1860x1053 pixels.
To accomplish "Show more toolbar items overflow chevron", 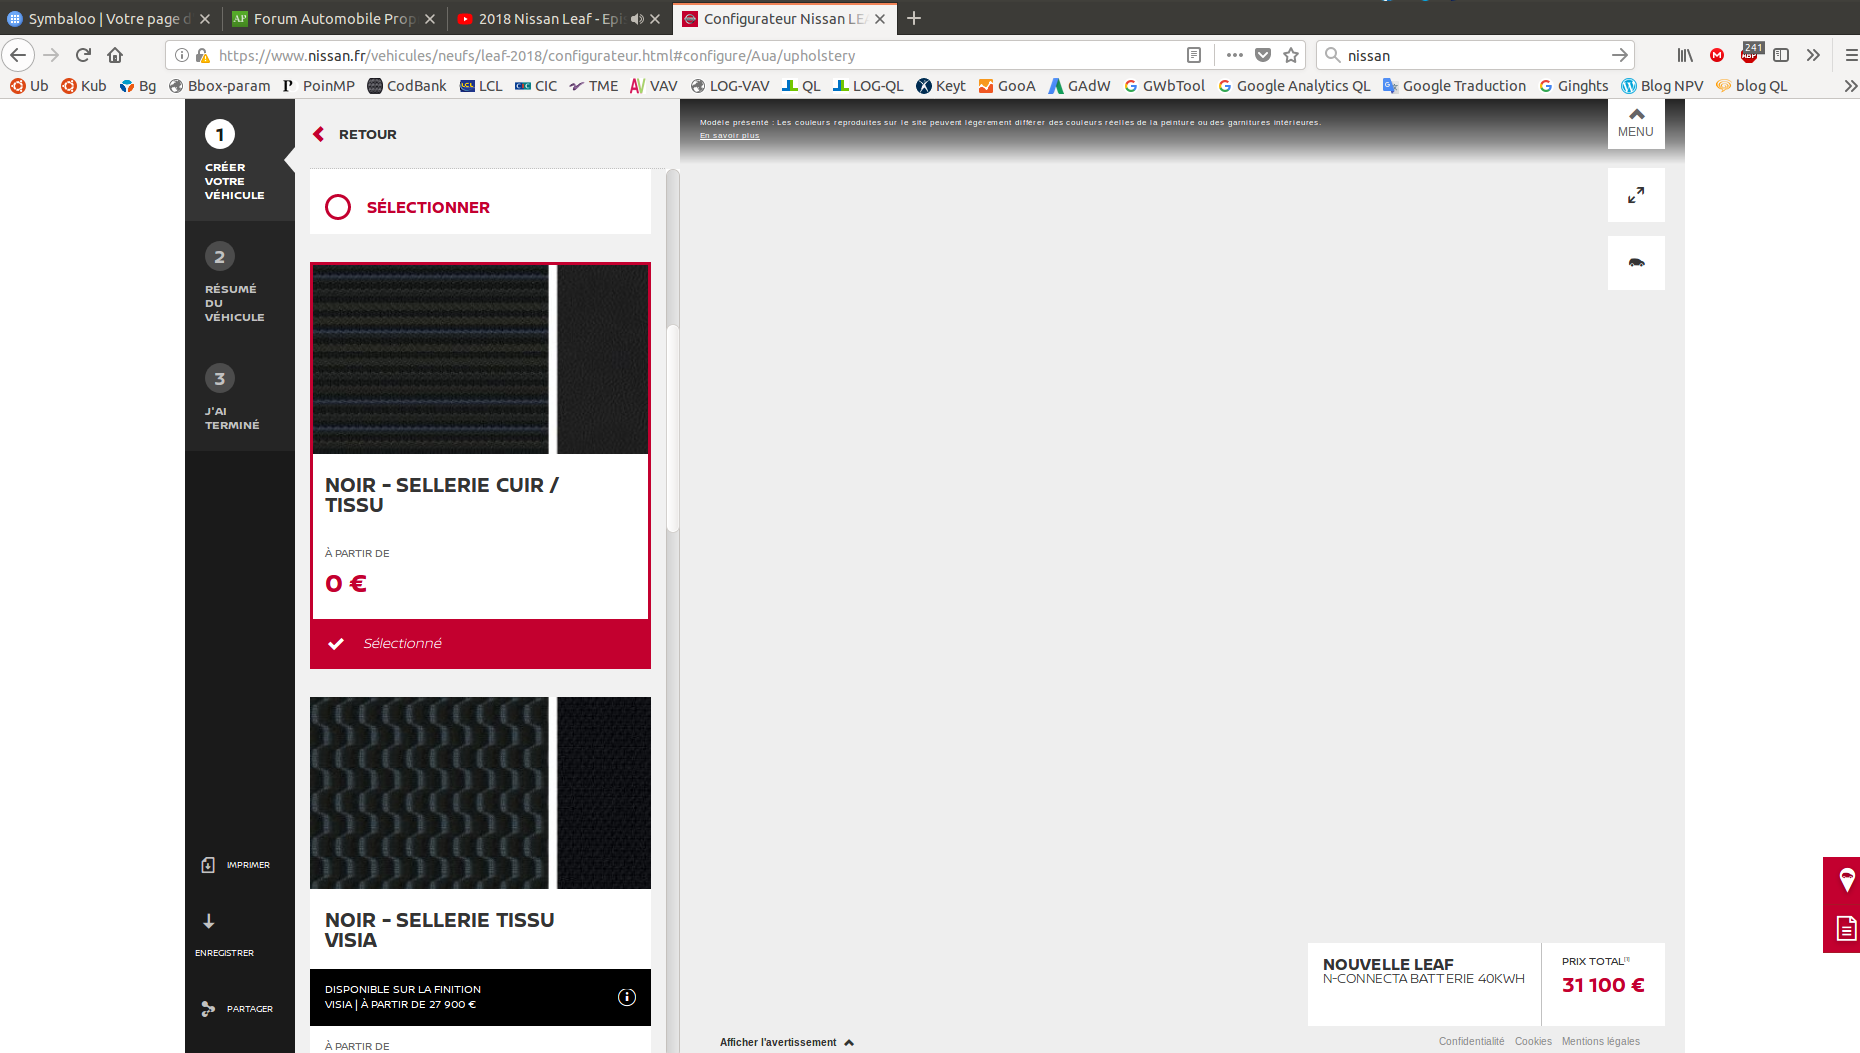I will tap(1813, 55).
